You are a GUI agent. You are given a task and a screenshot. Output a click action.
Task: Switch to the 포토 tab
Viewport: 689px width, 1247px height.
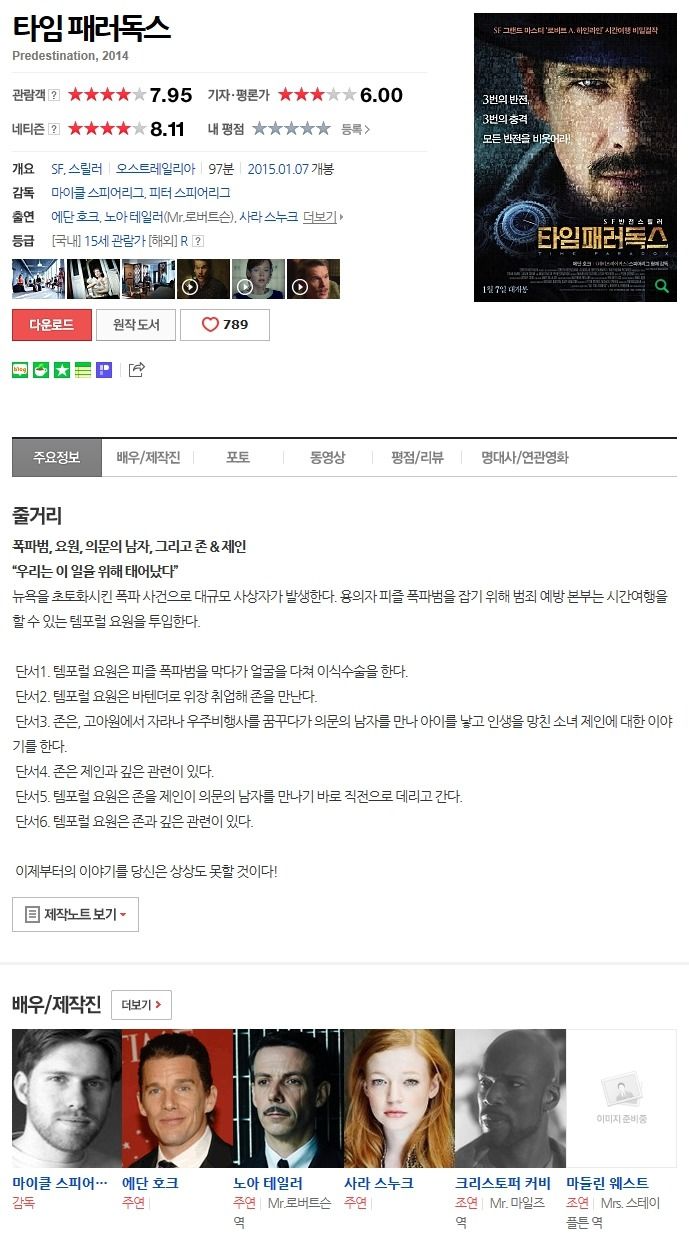point(238,457)
